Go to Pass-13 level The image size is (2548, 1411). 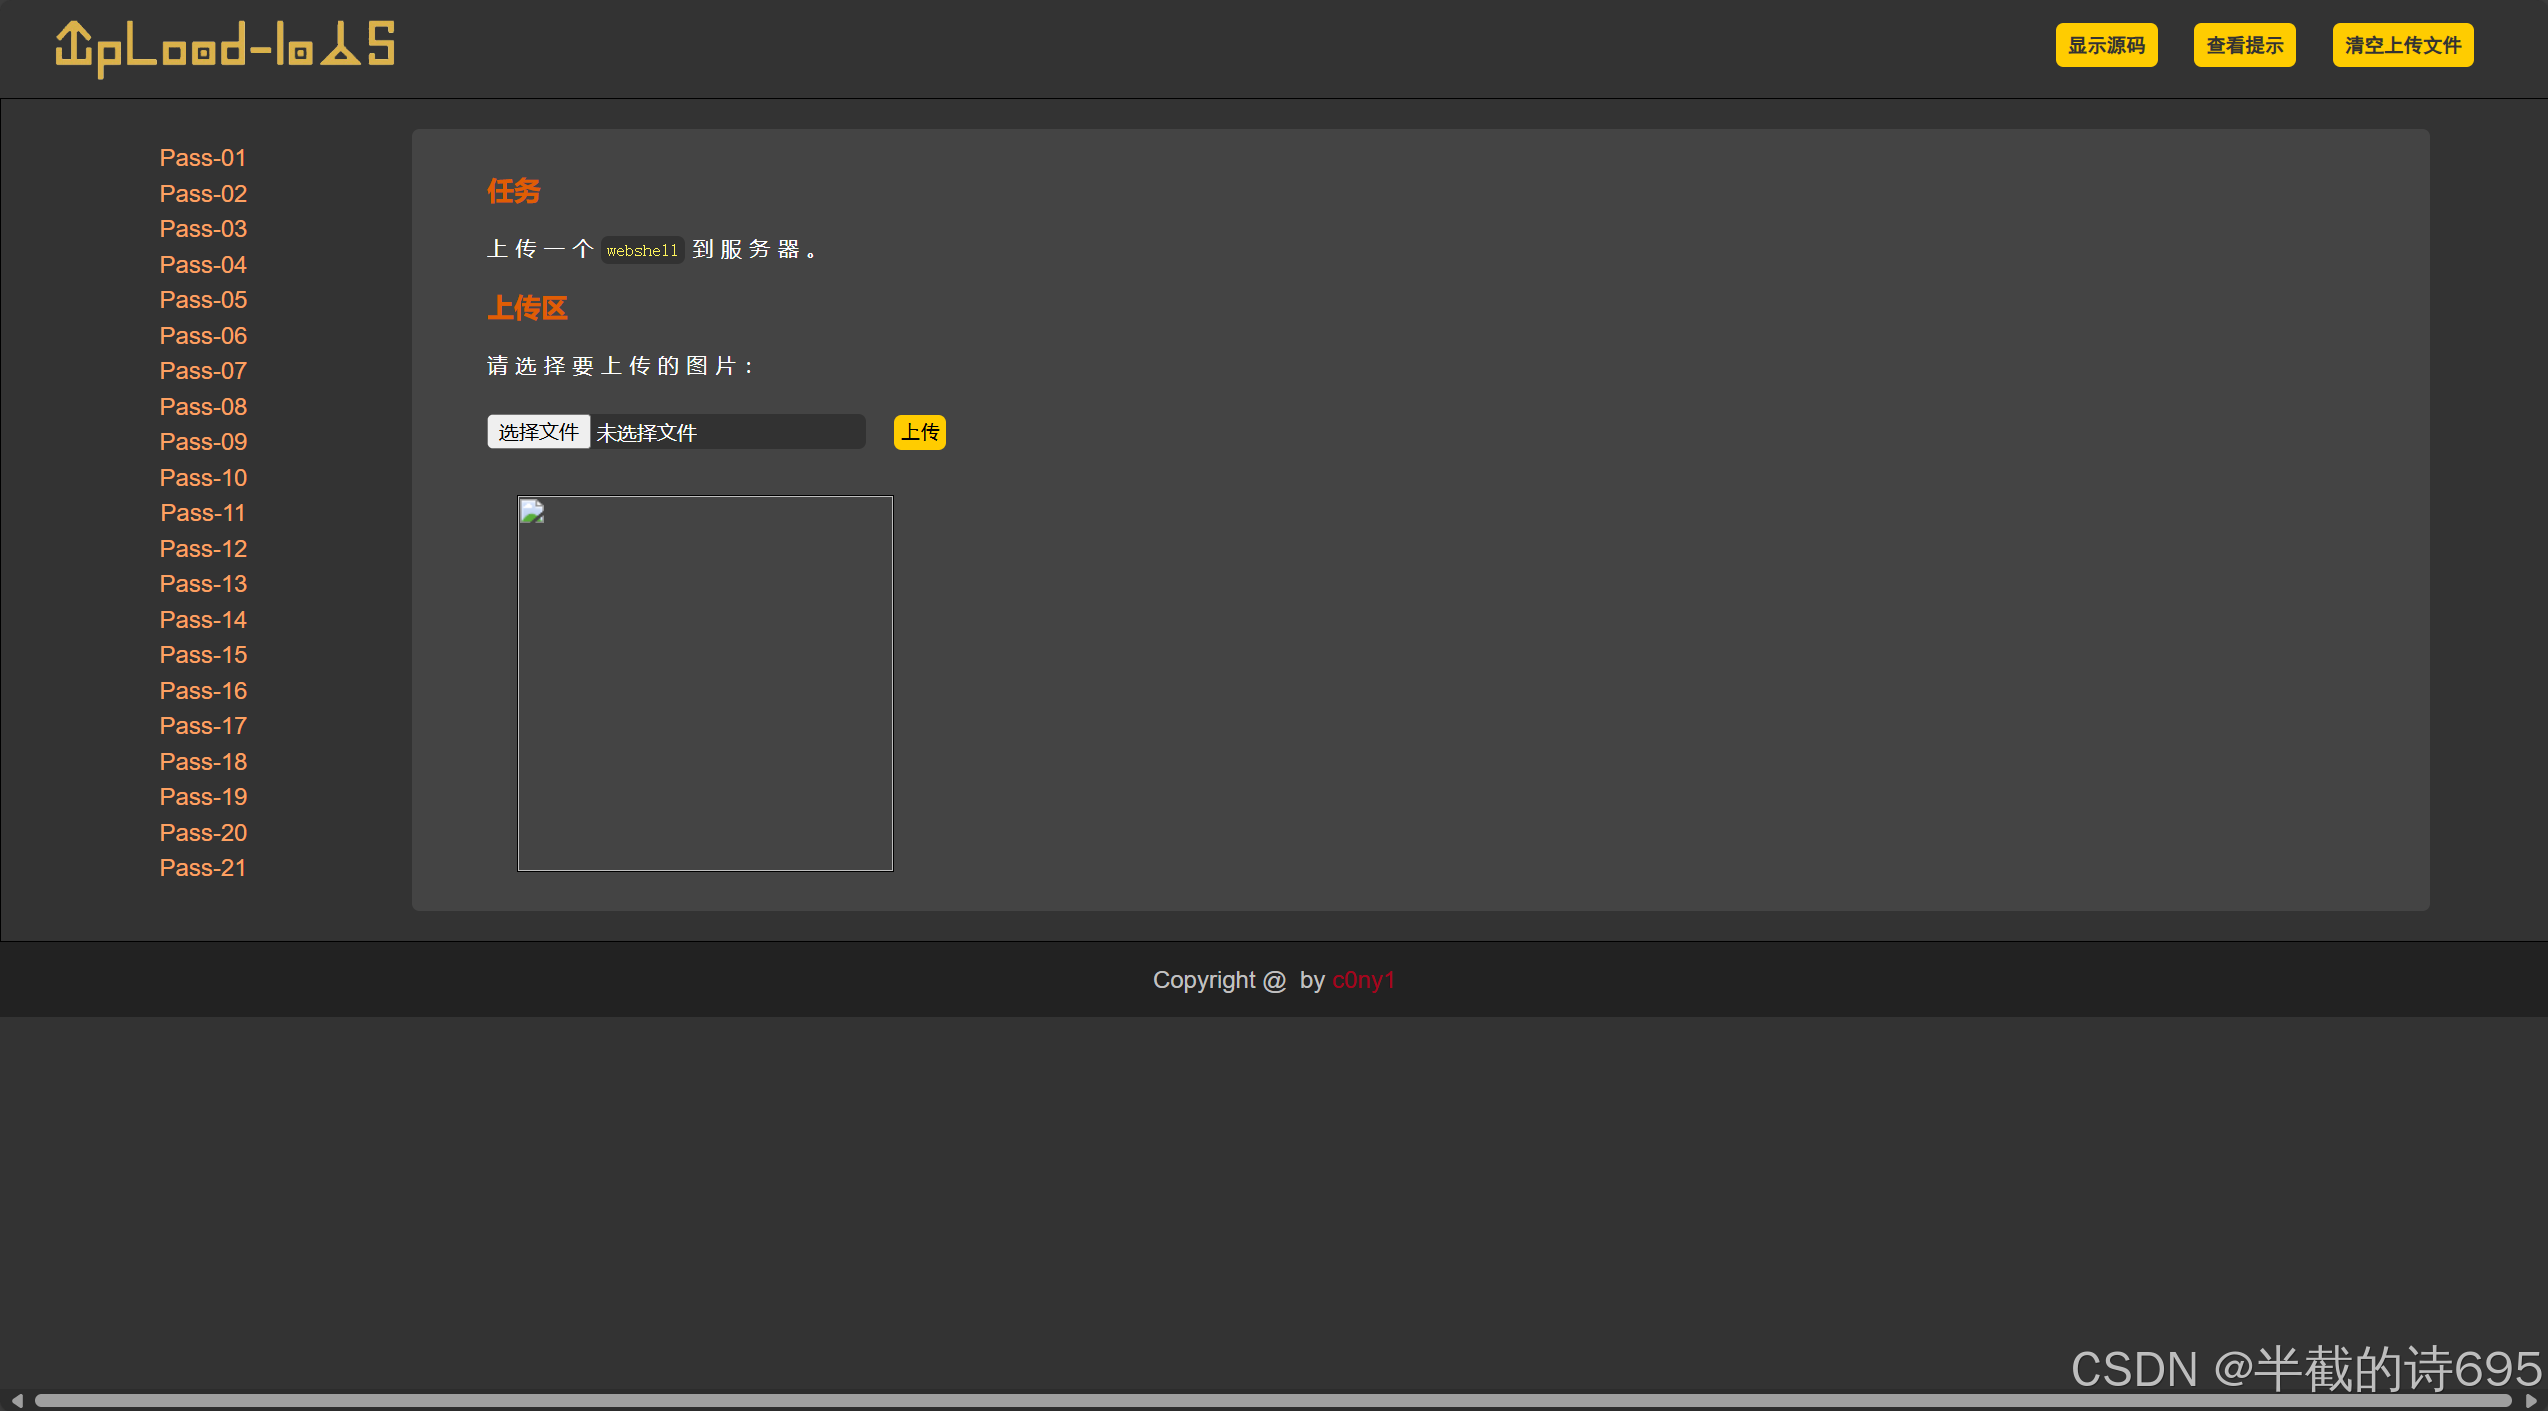(203, 584)
